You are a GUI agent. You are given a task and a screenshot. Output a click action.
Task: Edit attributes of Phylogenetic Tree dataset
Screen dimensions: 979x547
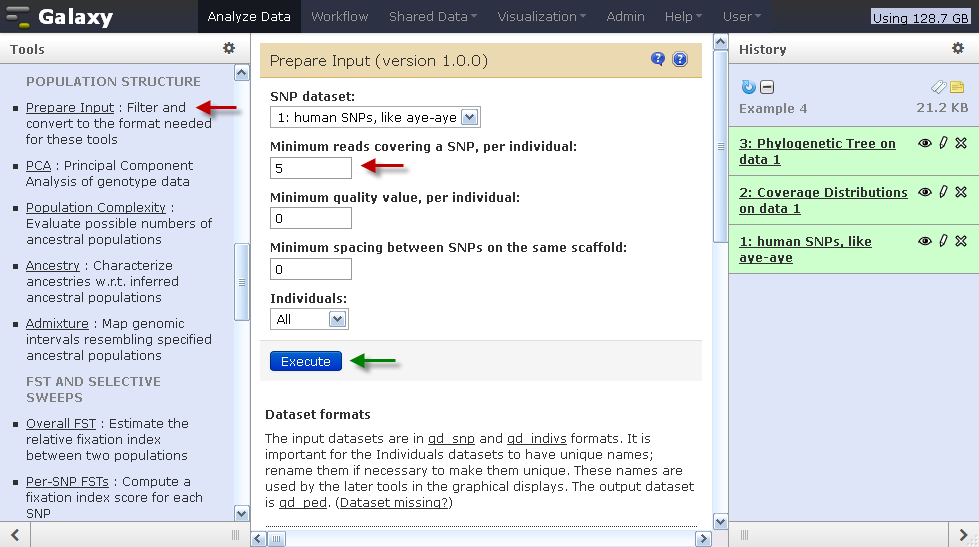(x=943, y=143)
